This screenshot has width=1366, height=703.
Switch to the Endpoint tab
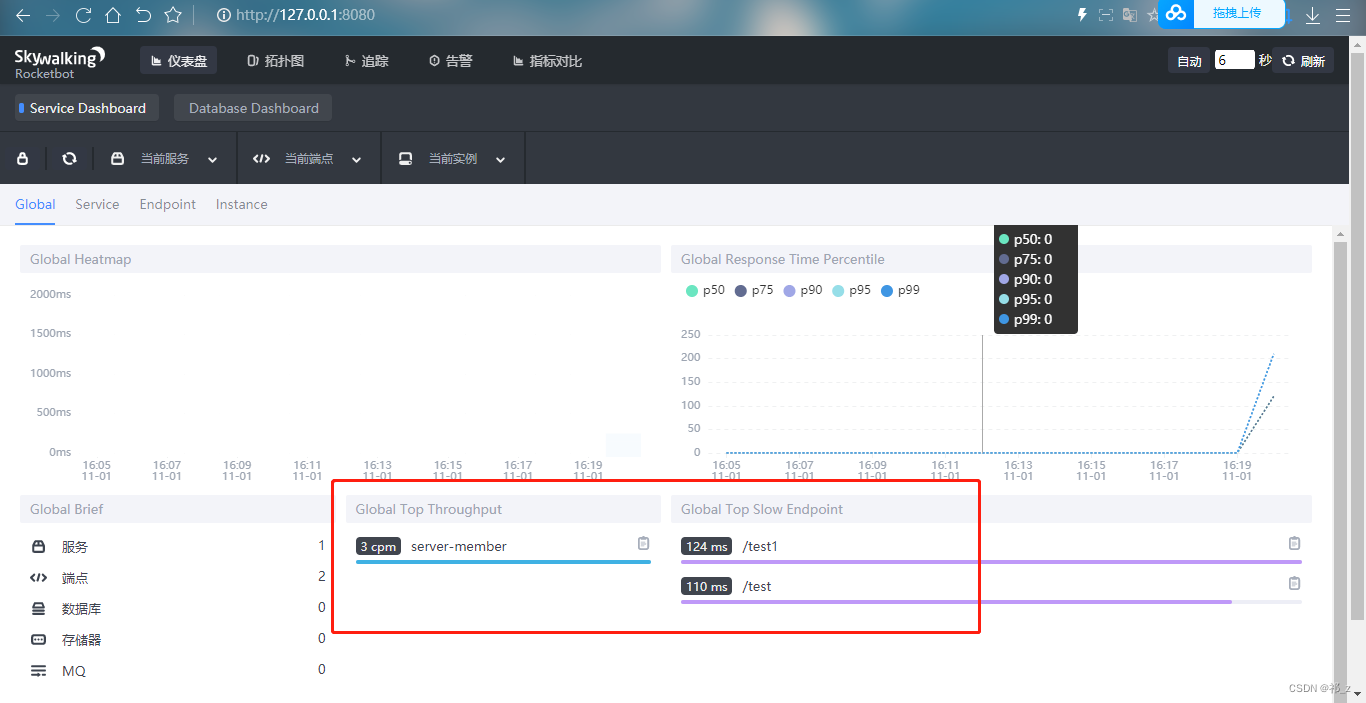click(x=168, y=204)
